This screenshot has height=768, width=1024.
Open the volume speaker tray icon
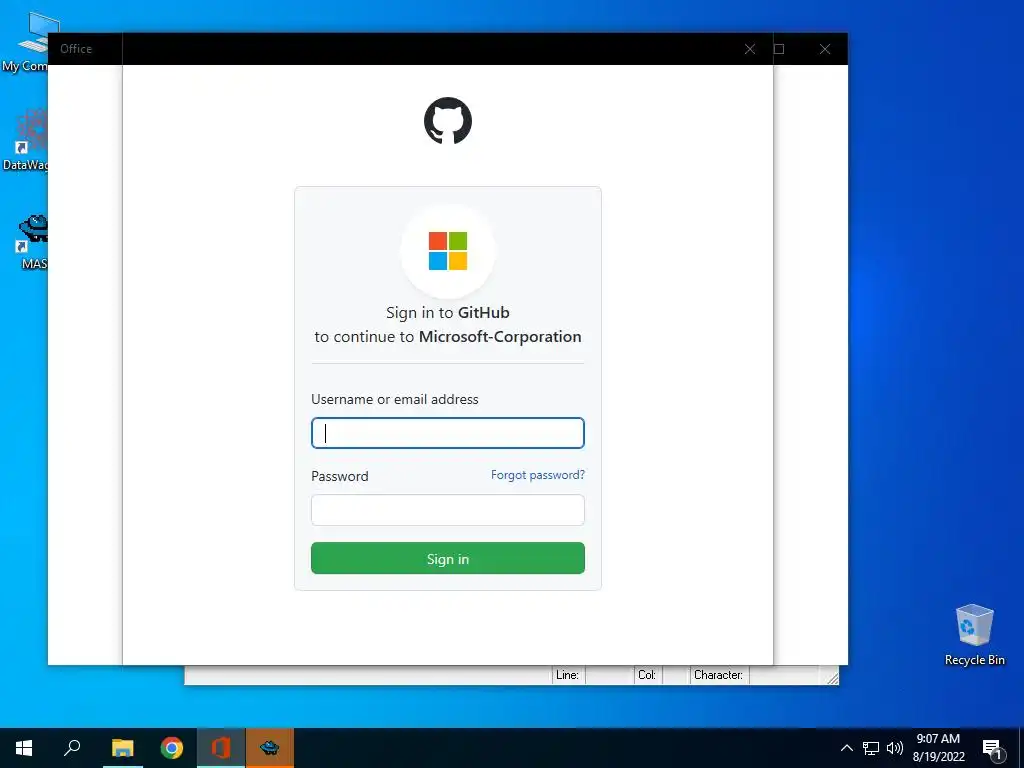(x=895, y=748)
